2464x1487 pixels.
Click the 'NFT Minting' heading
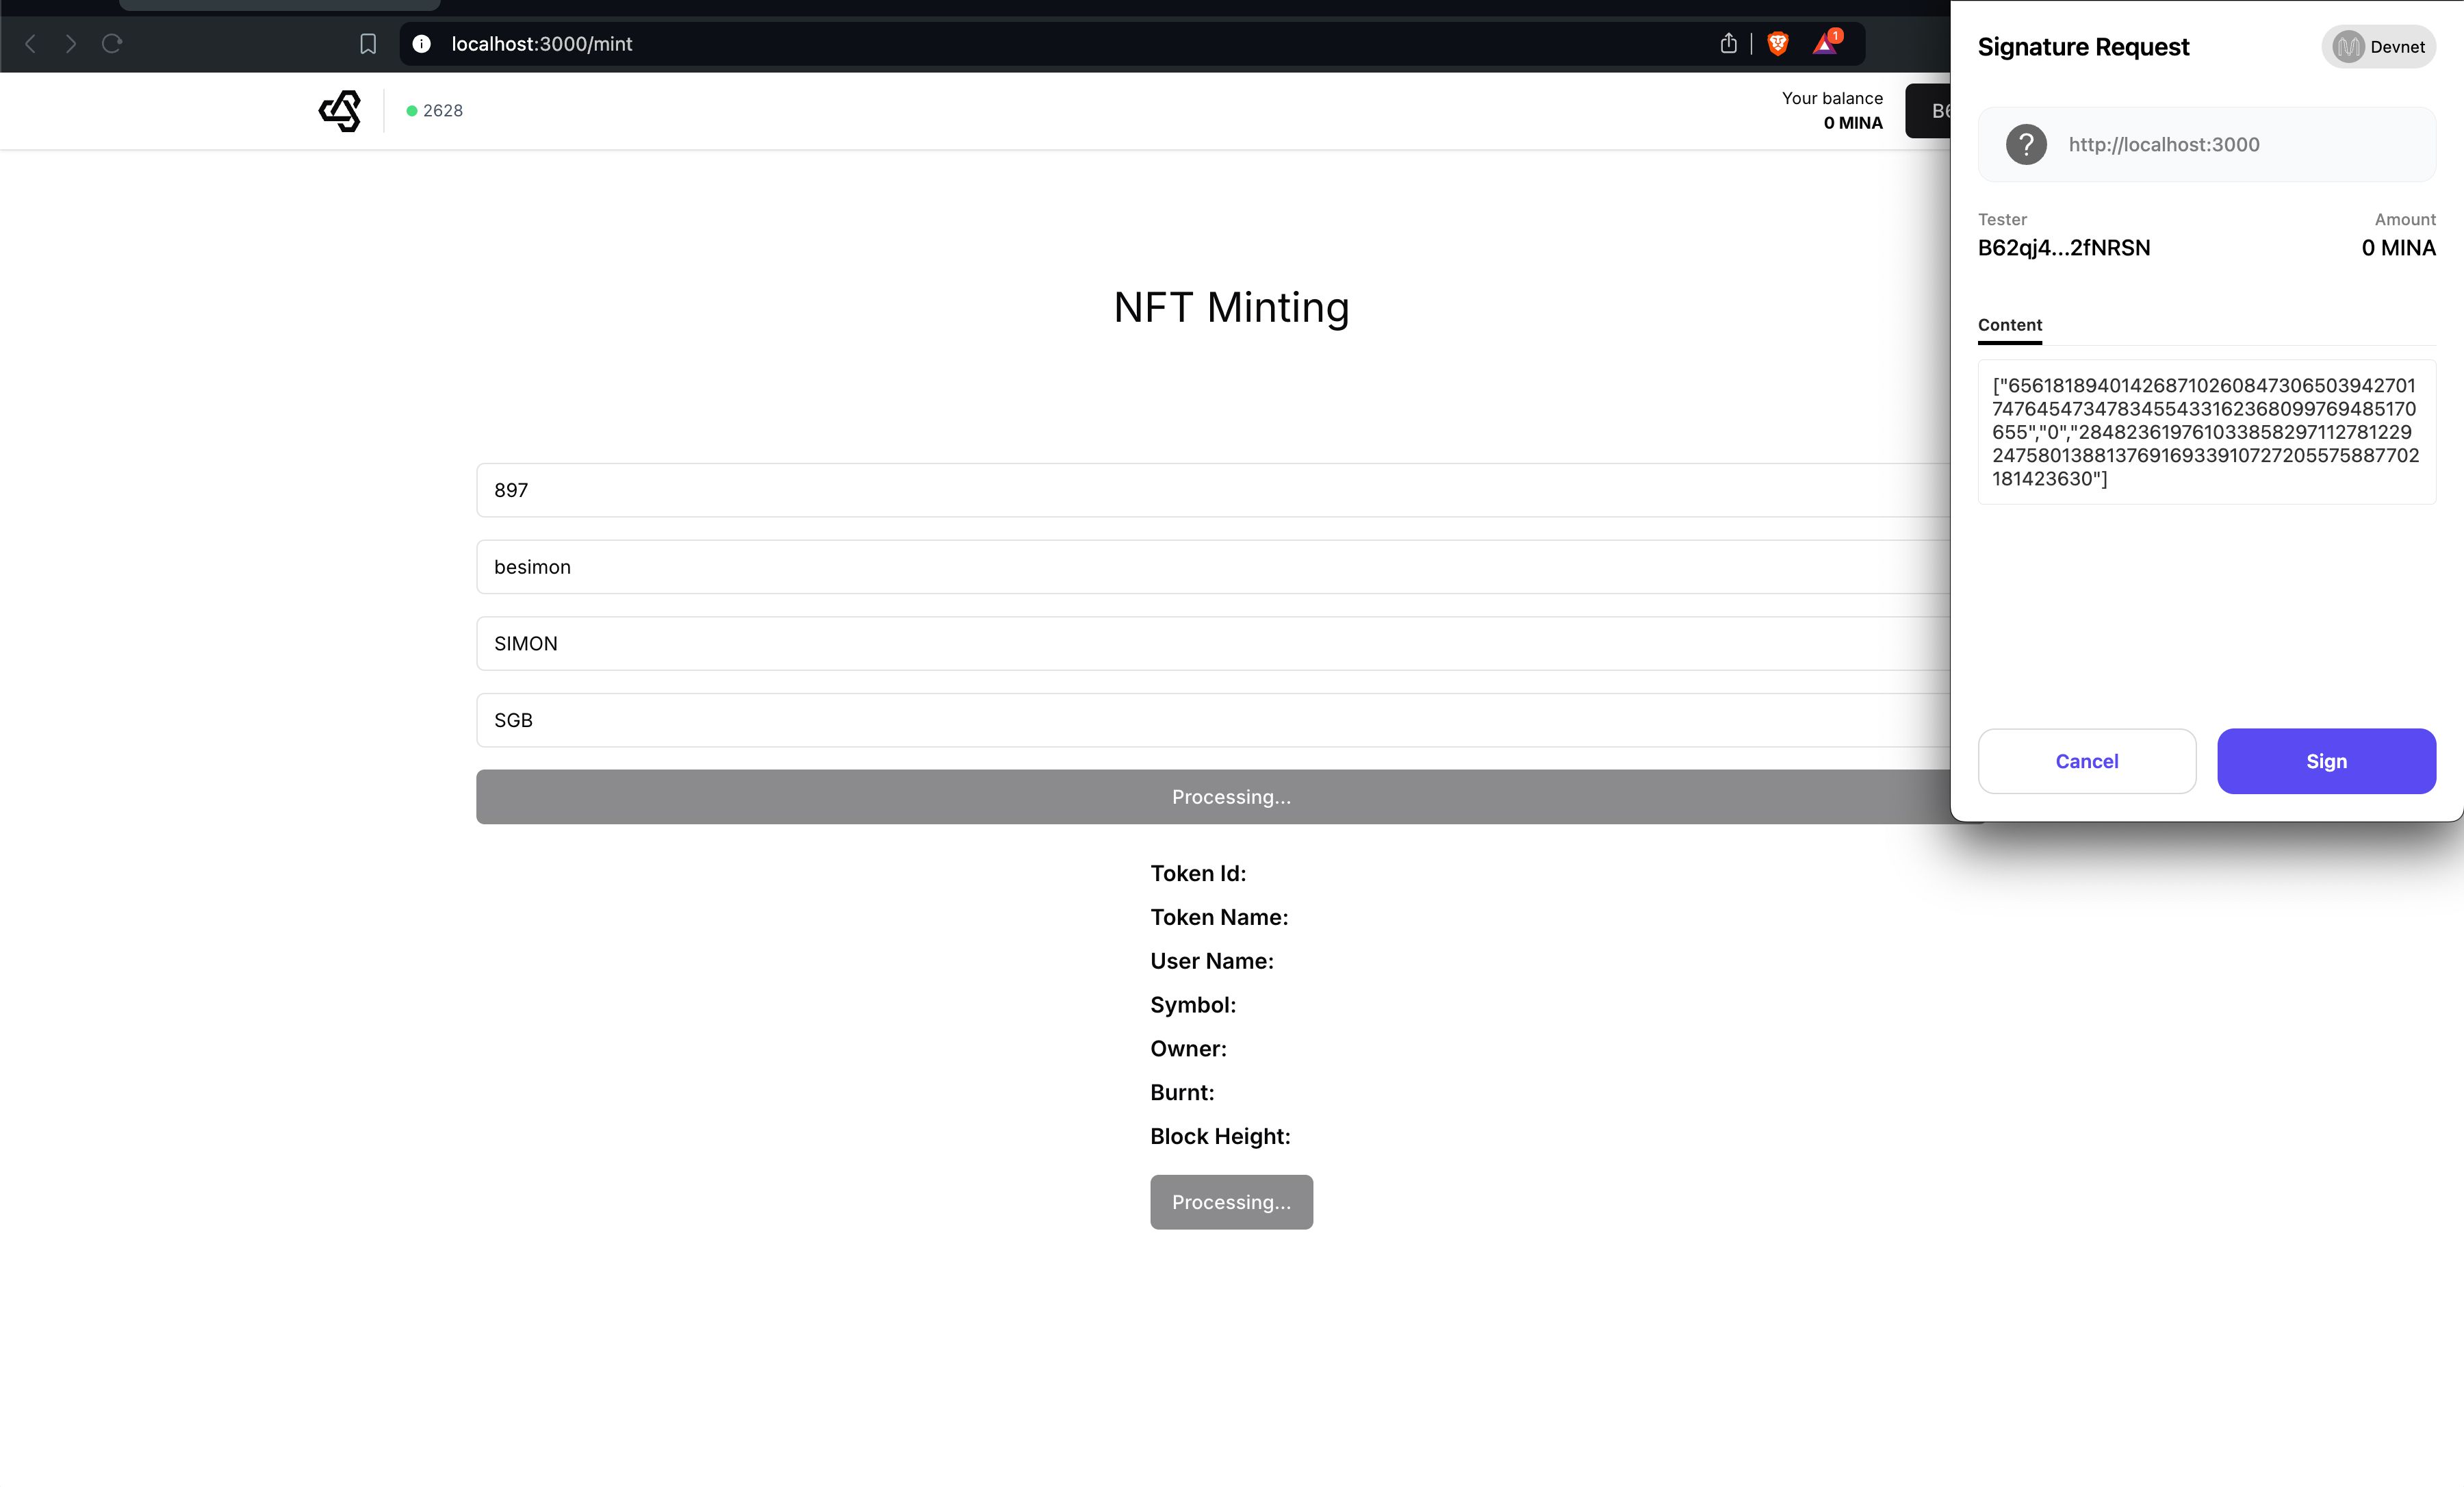pyautogui.click(x=1231, y=307)
